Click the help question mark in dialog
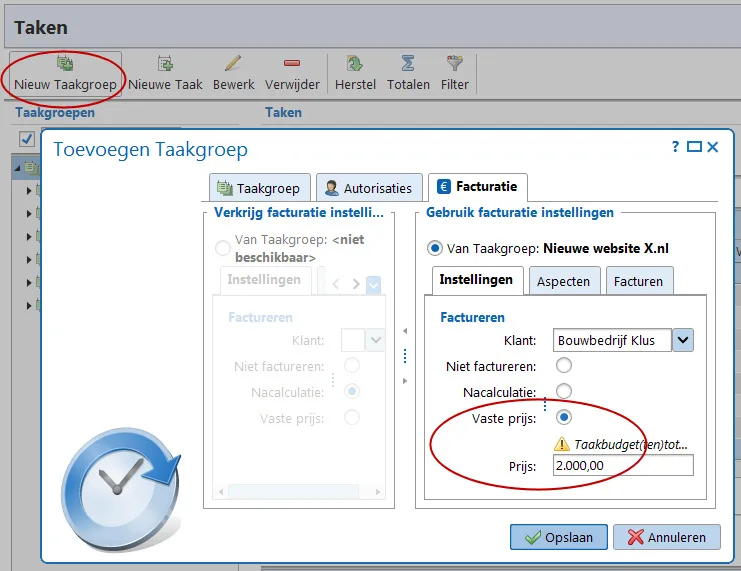Screen dimensions: 741x571 coord(676,147)
